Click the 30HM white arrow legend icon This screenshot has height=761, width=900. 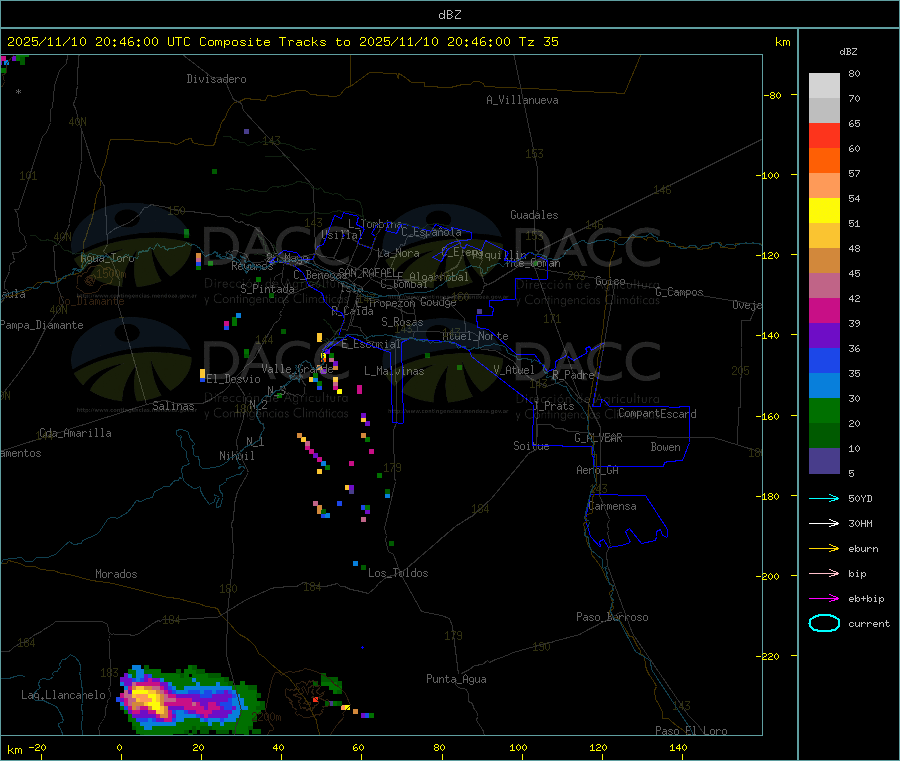tap(824, 523)
